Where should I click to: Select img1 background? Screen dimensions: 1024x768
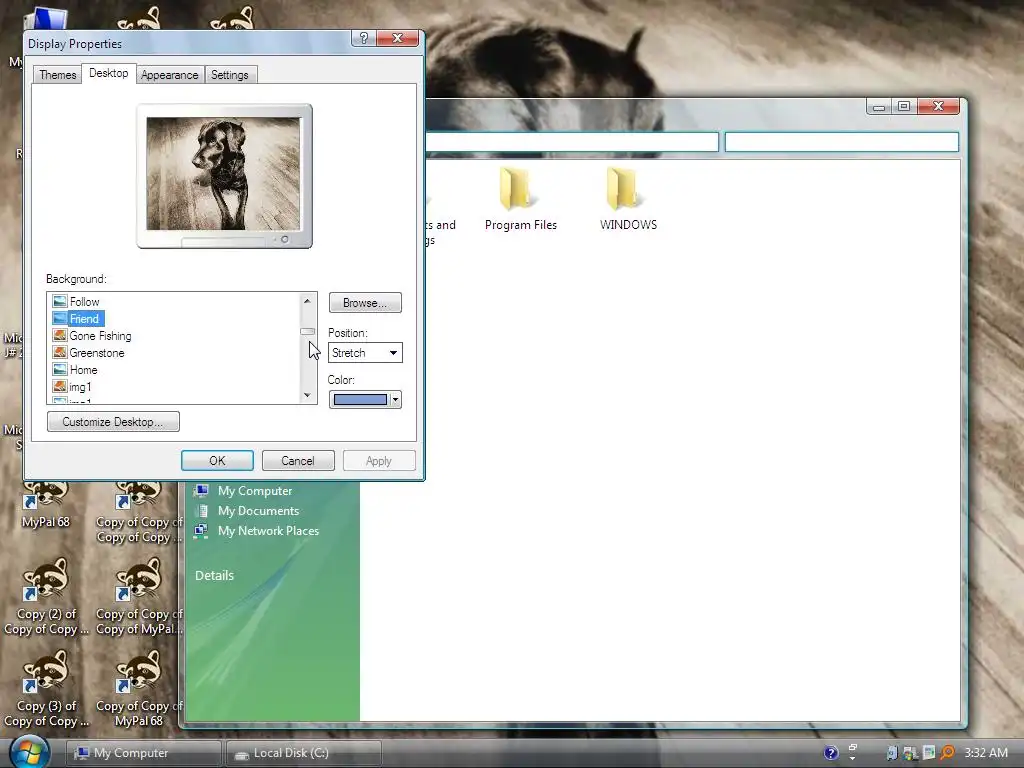[80, 387]
